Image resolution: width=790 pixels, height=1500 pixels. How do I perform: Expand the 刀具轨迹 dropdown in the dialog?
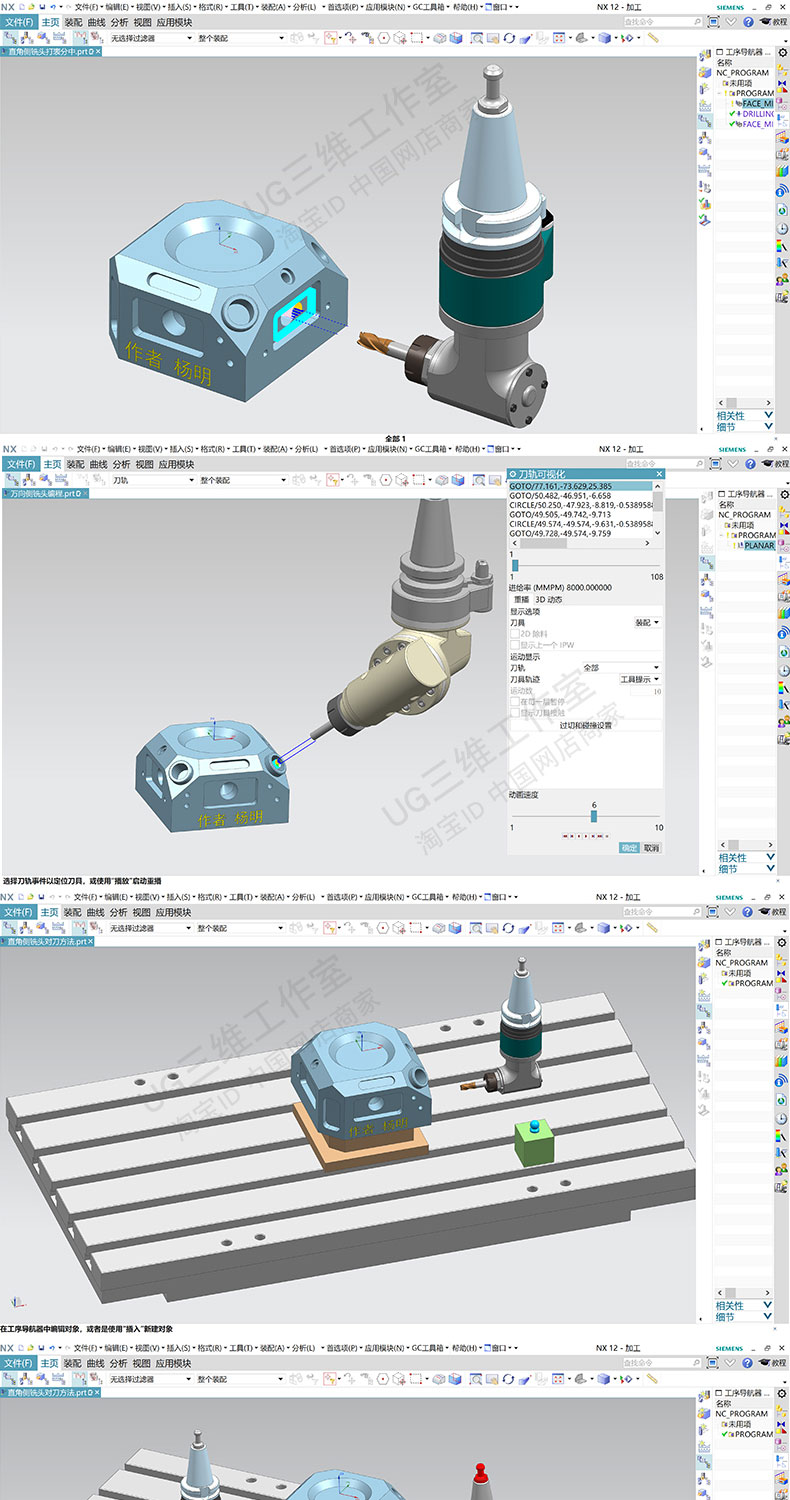[x=640, y=679]
